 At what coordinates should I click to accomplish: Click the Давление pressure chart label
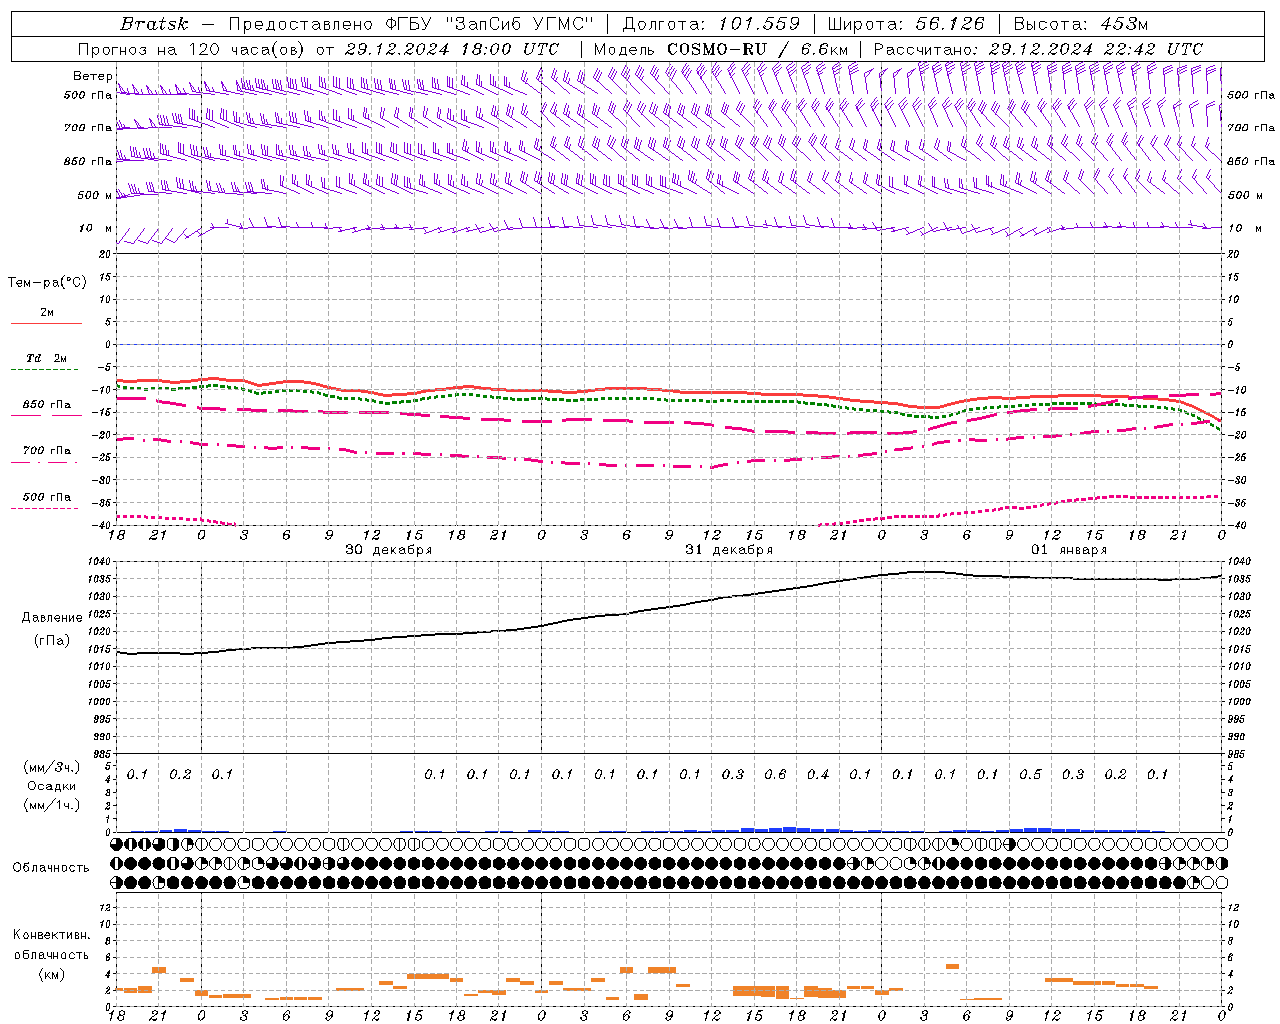[52, 618]
